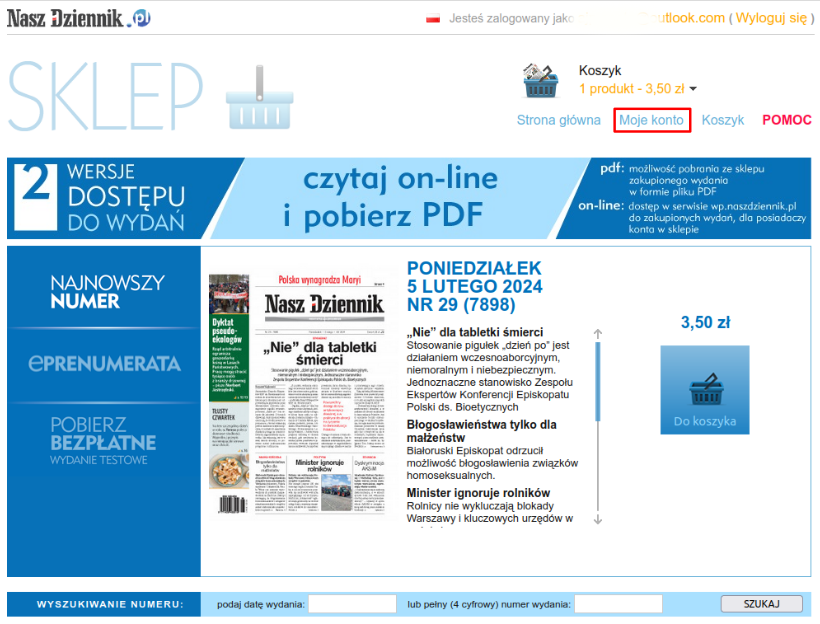
Task: Focus the 4-digit issue number input
Action: (x=618, y=604)
